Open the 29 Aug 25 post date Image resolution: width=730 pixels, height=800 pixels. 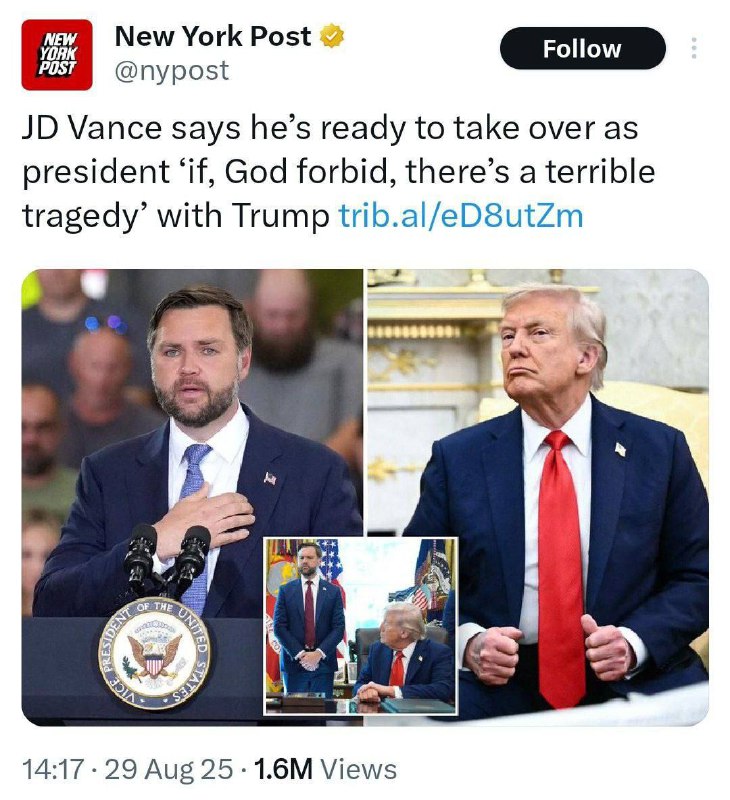pyautogui.click(x=169, y=770)
